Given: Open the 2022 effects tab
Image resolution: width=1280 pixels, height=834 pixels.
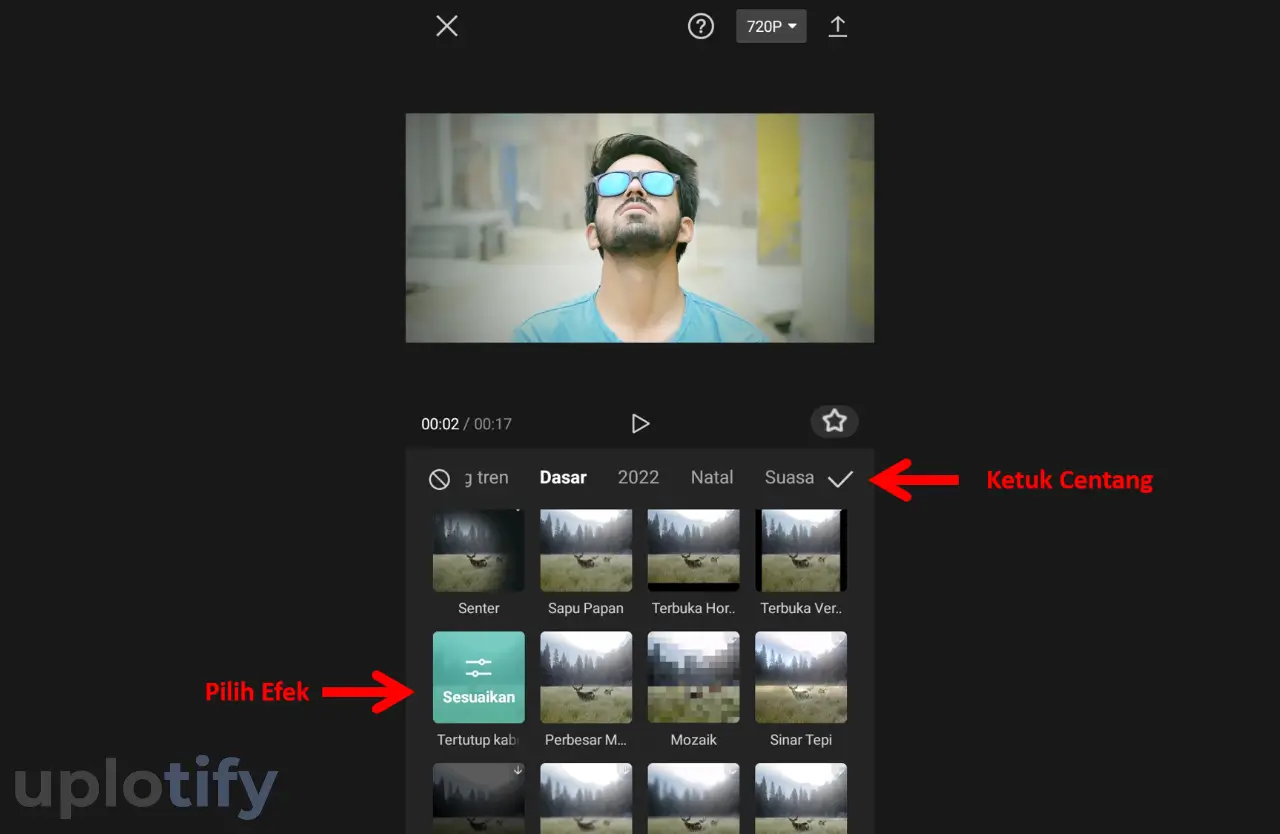Looking at the screenshot, I should (638, 478).
